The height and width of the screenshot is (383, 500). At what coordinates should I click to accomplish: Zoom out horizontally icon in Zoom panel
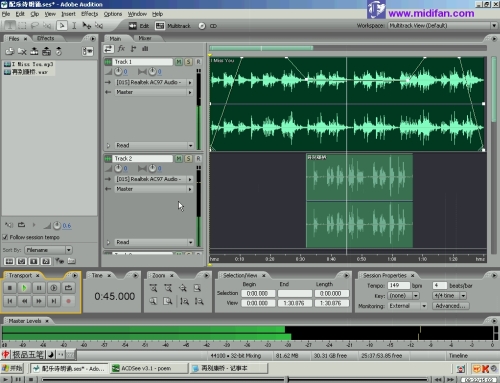point(168,288)
